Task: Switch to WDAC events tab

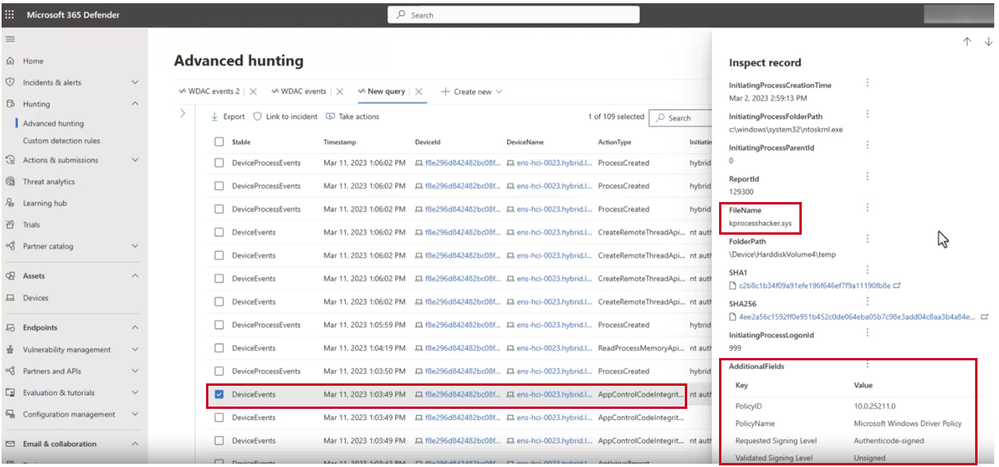Action: [298, 92]
